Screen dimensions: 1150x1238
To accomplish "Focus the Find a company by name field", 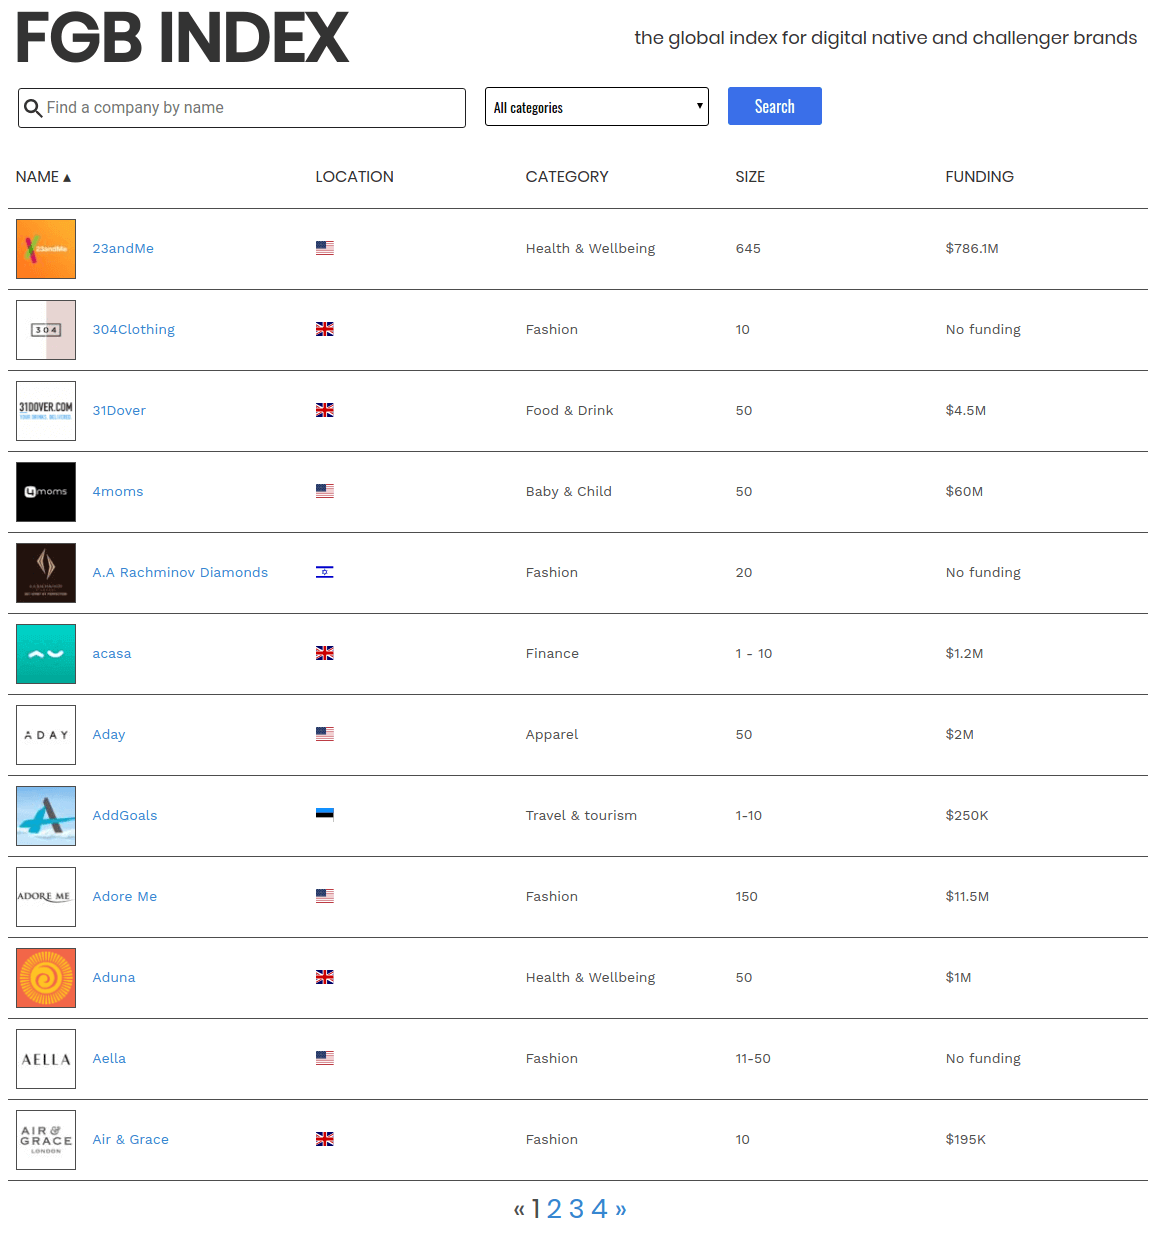I will pyautogui.click(x=242, y=108).
